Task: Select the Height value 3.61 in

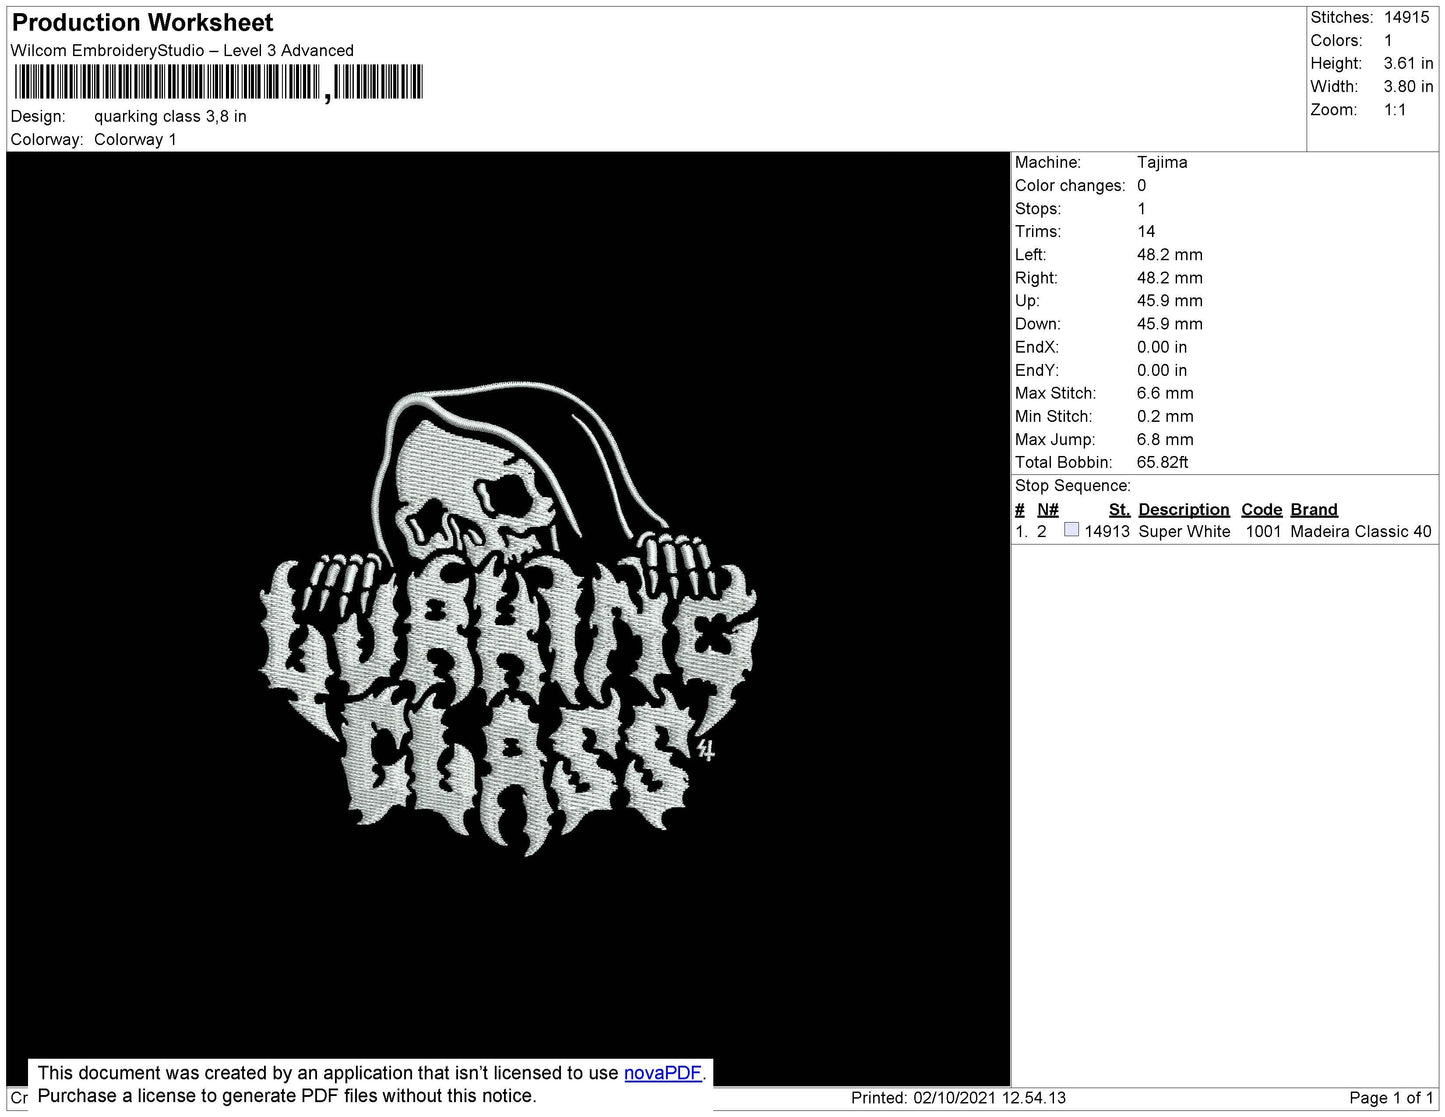Action: 1408,63
